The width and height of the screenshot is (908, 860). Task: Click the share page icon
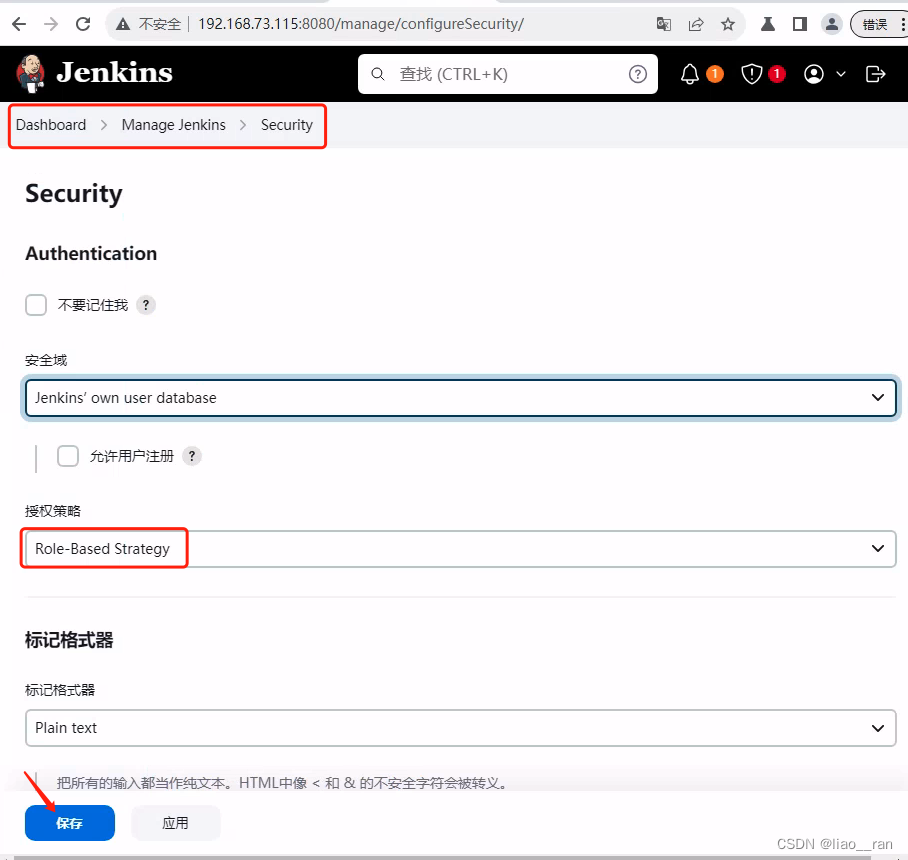tap(695, 24)
